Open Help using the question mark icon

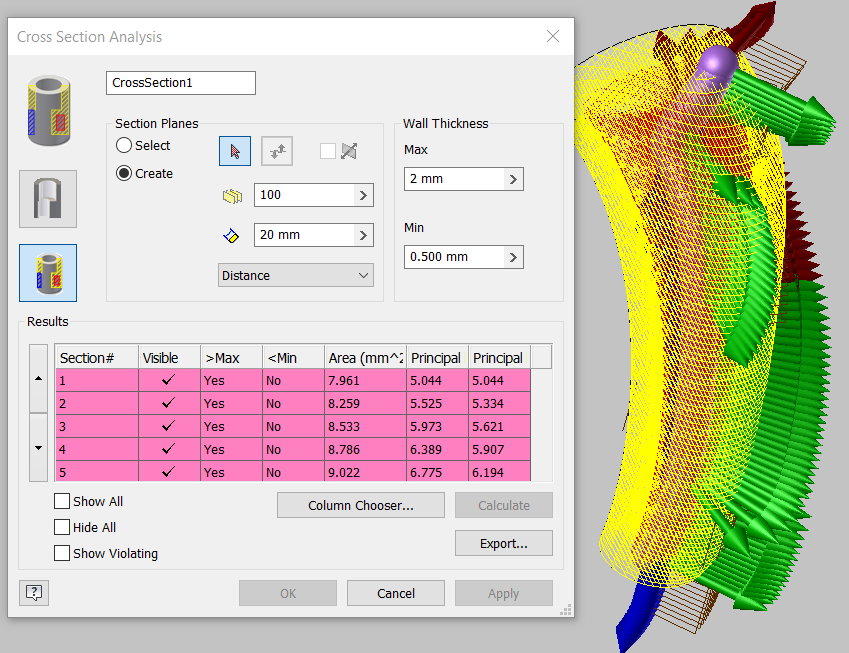[33, 592]
